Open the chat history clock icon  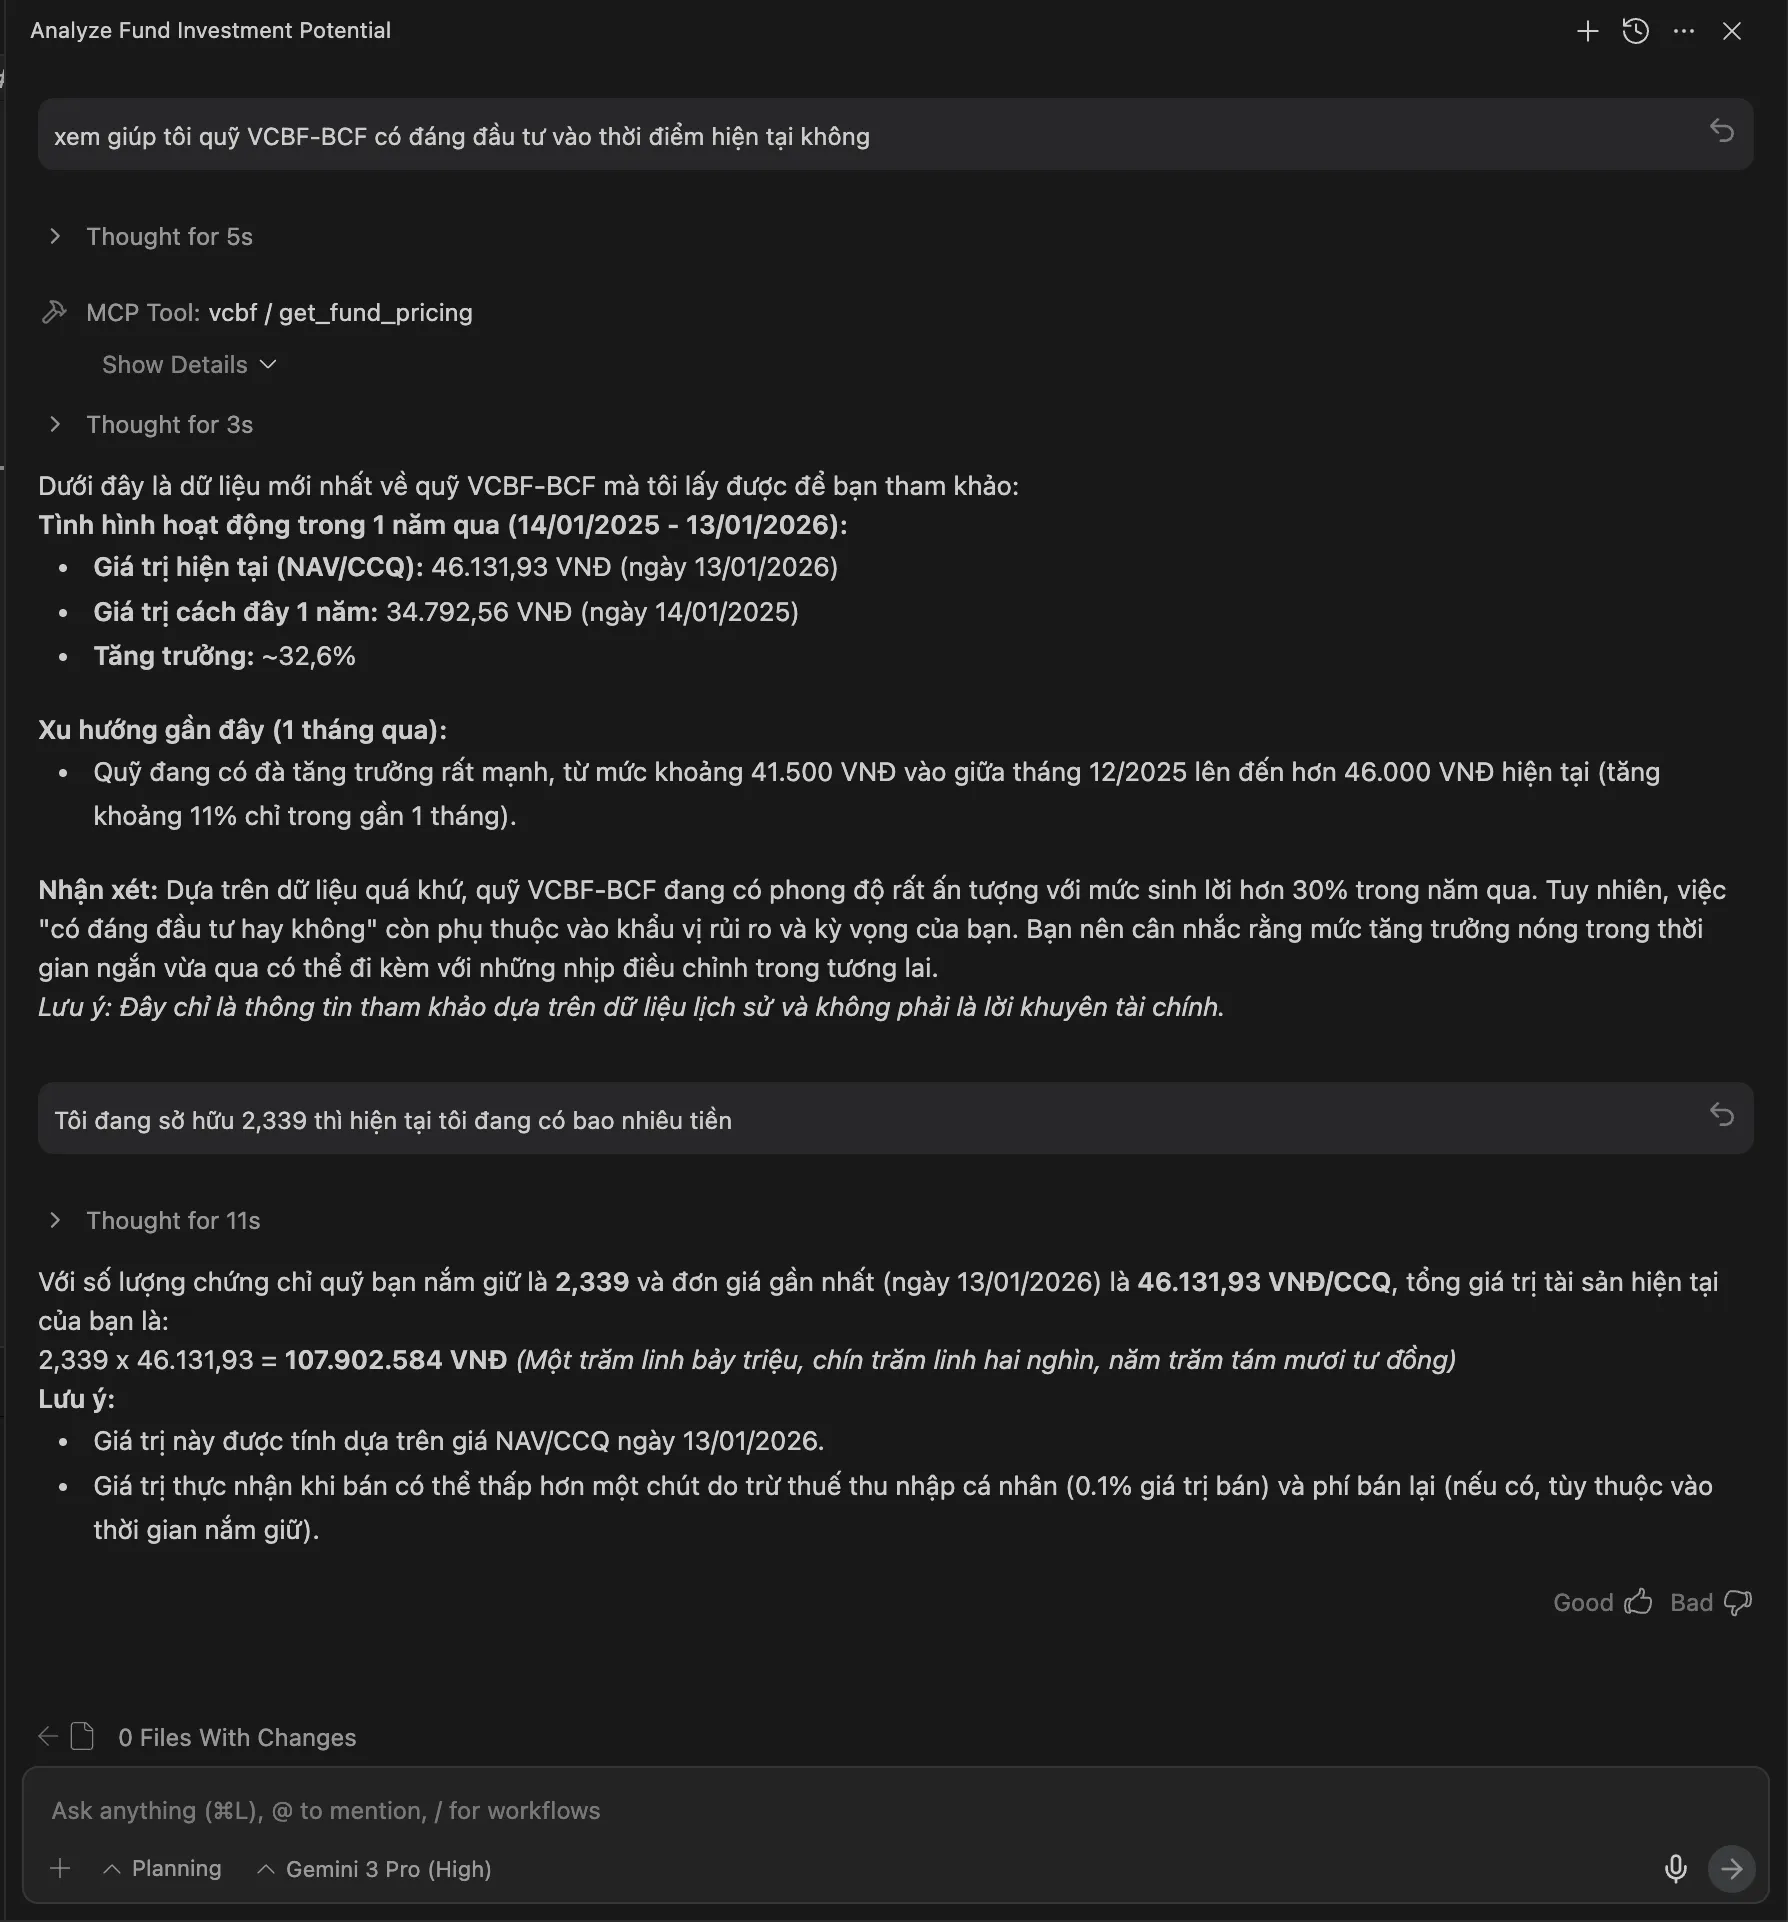pyautogui.click(x=1635, y=31)
